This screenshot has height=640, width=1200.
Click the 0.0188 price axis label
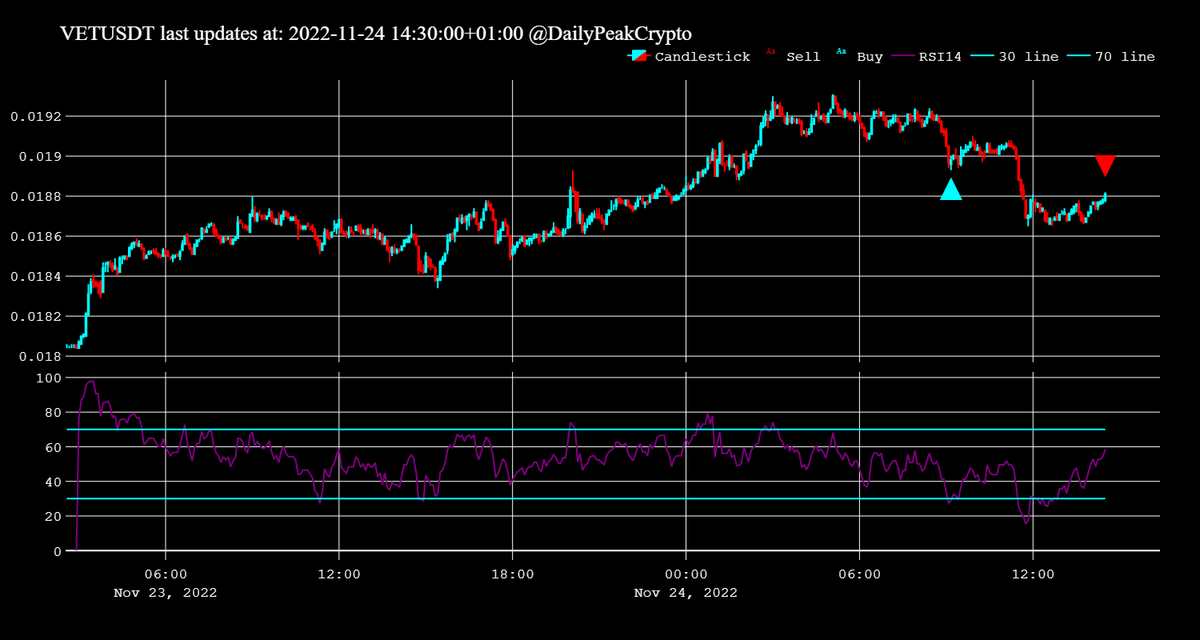tap(35, 197)
